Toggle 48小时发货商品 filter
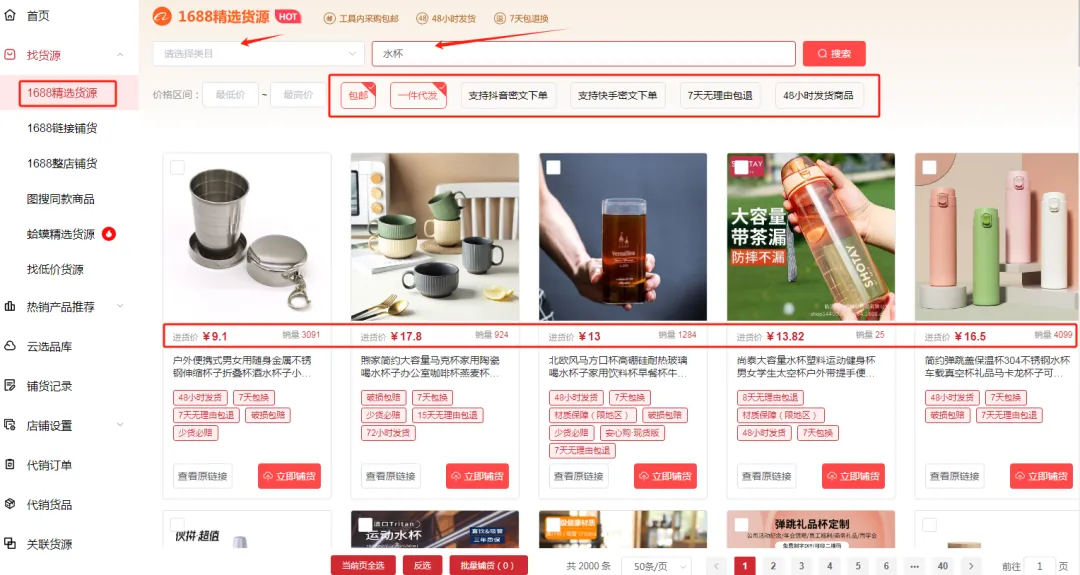The height and width of the screenshot is (575, 1080). [x=818, y=96]
